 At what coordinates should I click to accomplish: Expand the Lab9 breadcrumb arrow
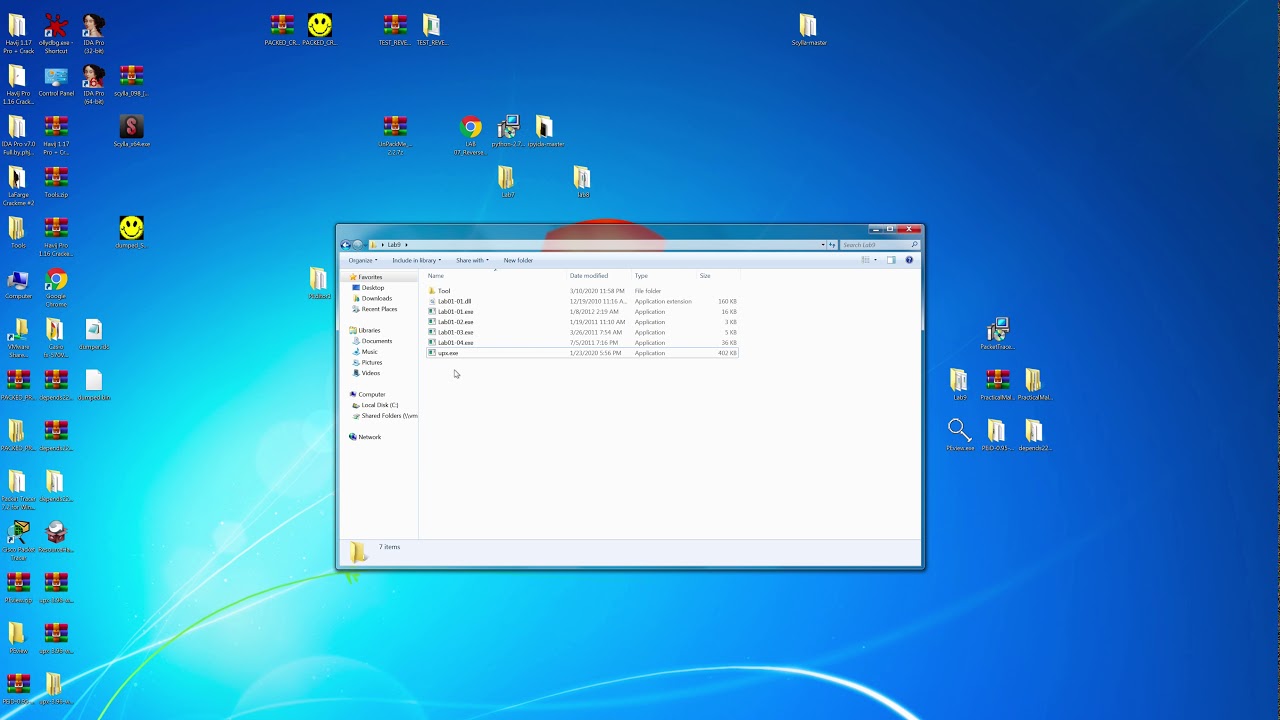tap(406, 244)
